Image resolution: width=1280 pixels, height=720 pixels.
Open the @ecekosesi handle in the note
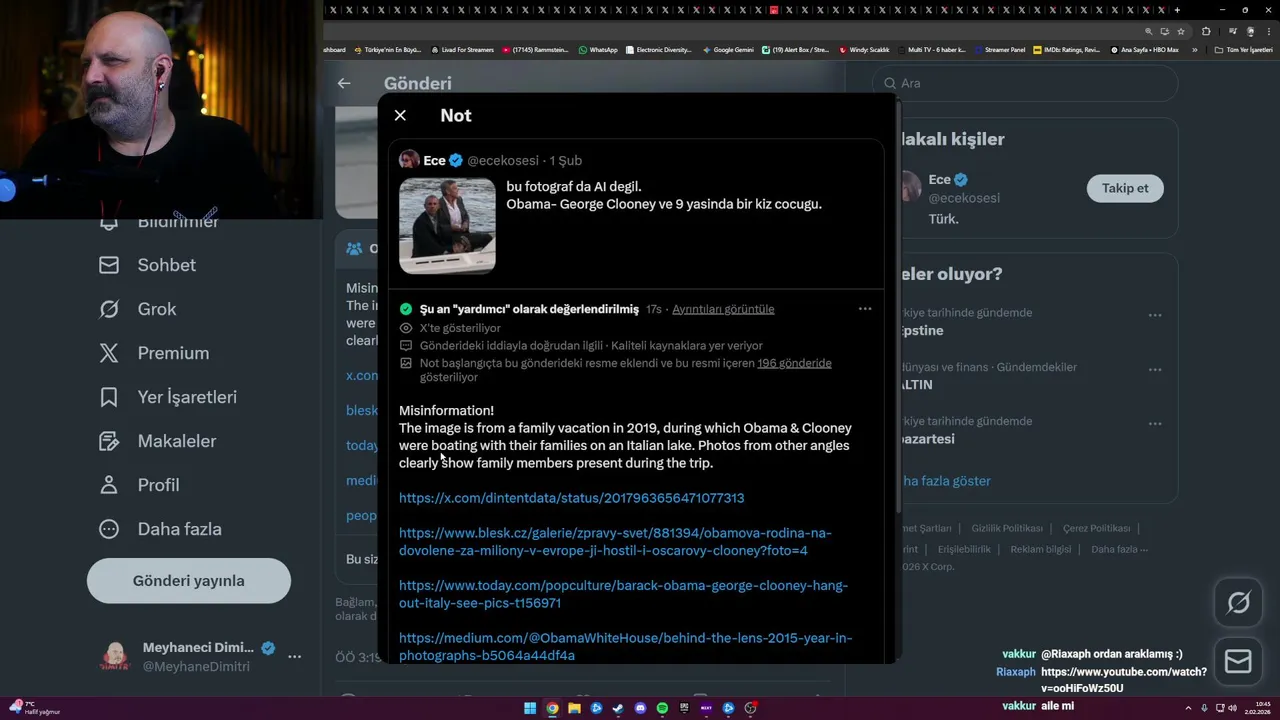(x=503, y=160)
